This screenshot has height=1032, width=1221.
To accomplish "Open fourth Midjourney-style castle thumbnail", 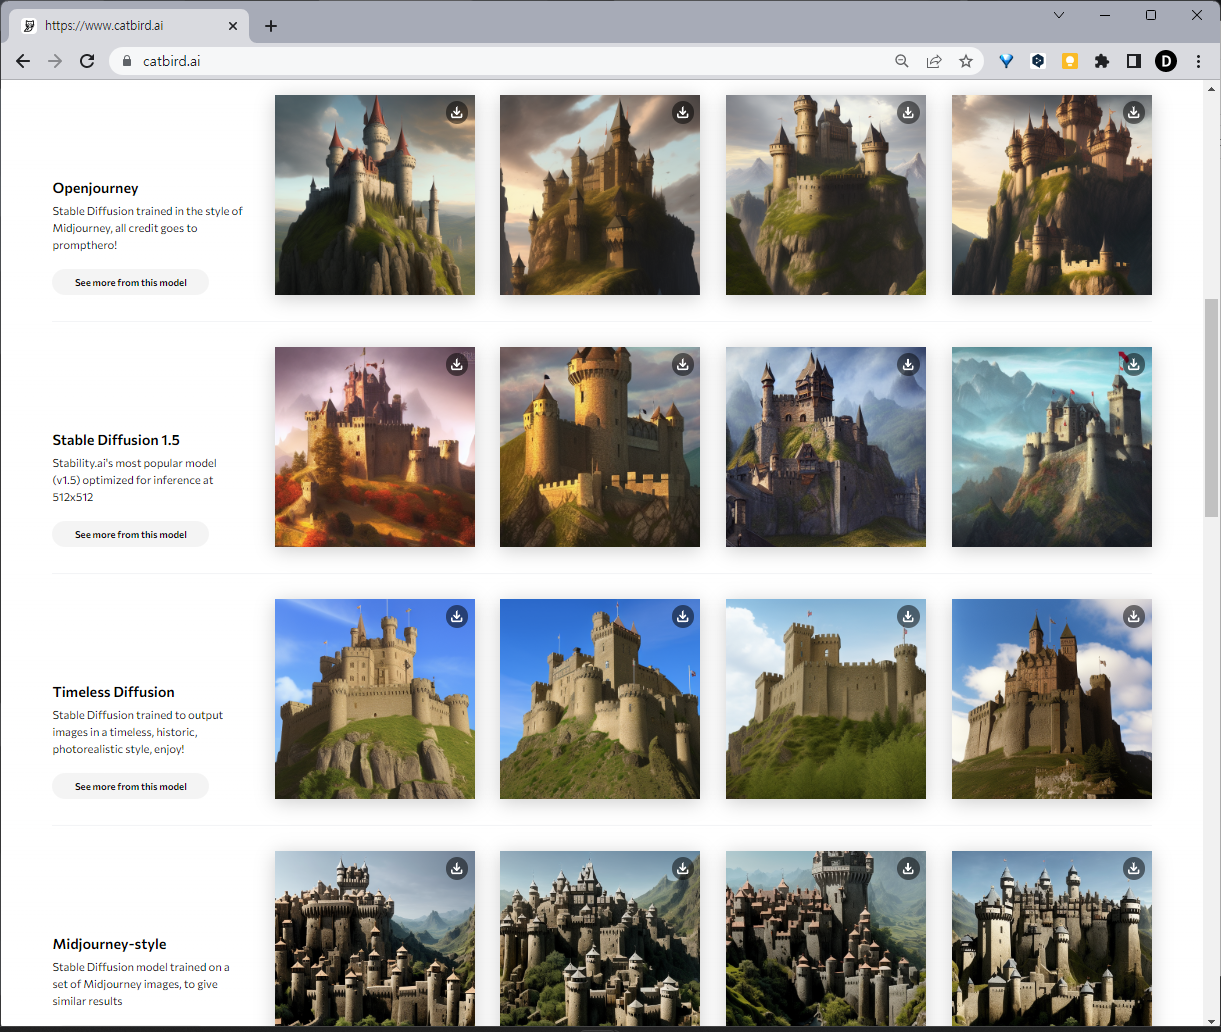I will tap(1052, 939).
